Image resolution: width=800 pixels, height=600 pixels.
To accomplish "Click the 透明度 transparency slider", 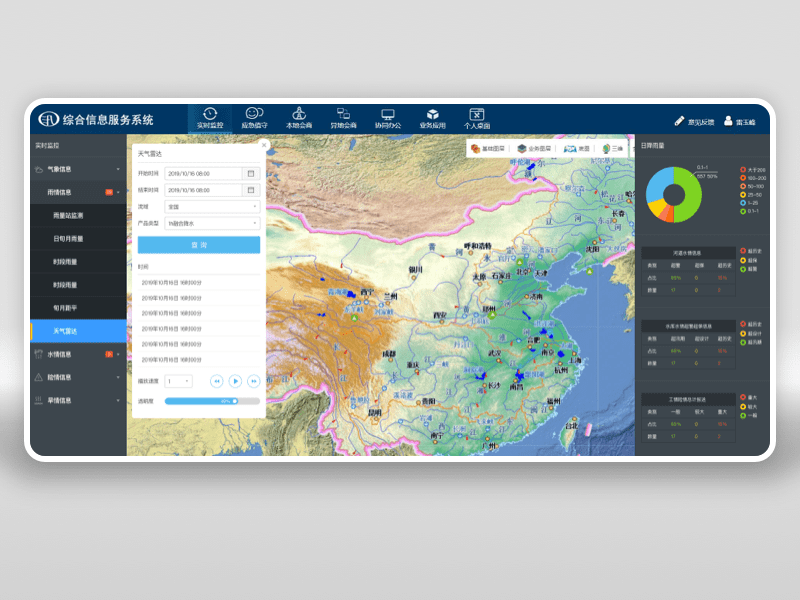I will [x=212, y=401].
